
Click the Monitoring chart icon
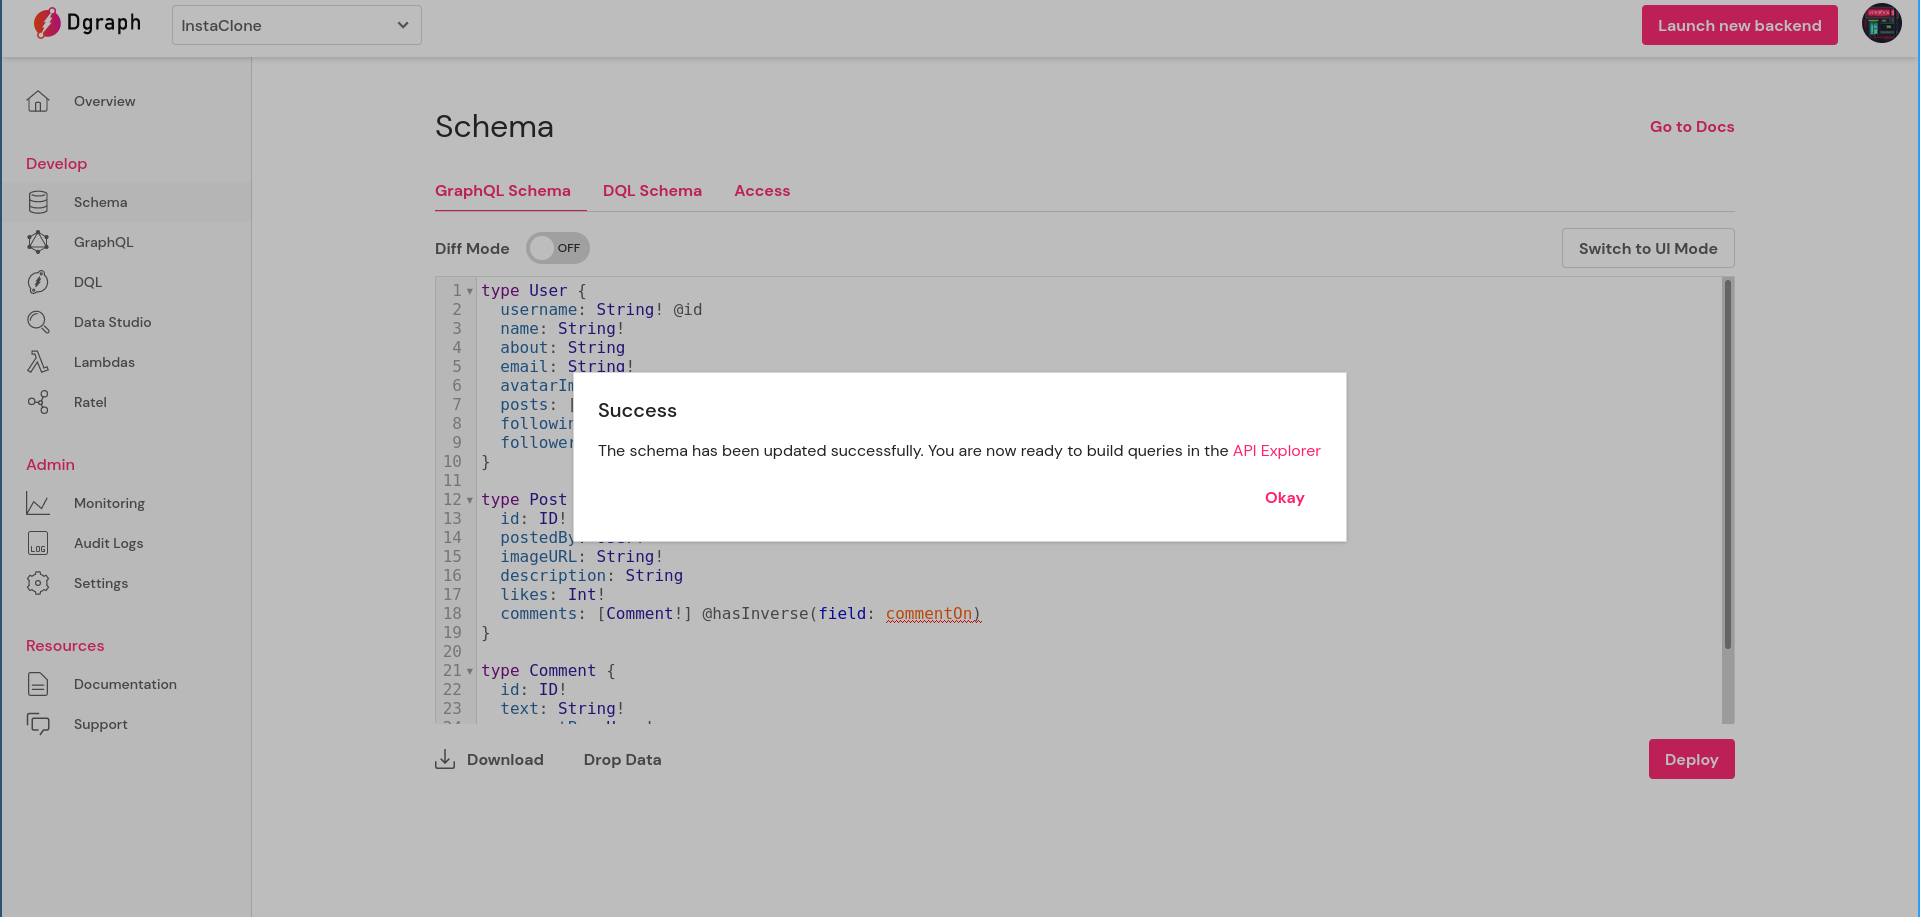tap(38, 503)
